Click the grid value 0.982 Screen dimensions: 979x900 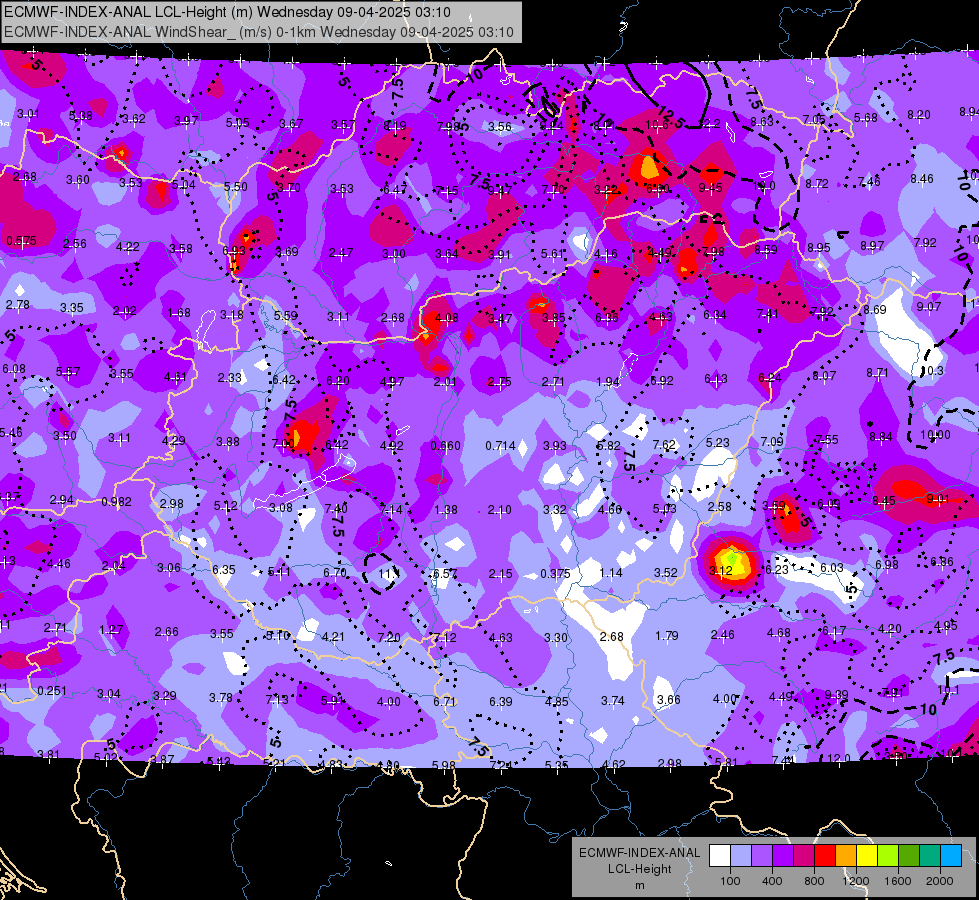[x=116, y=502]
